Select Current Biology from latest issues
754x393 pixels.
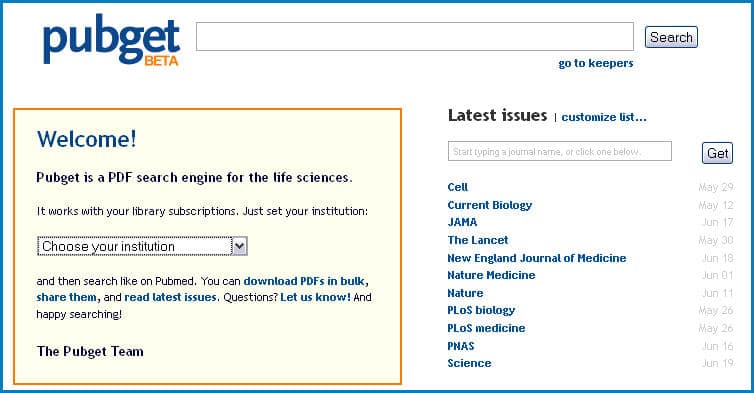pyautogui.click(x=490, y=205)
